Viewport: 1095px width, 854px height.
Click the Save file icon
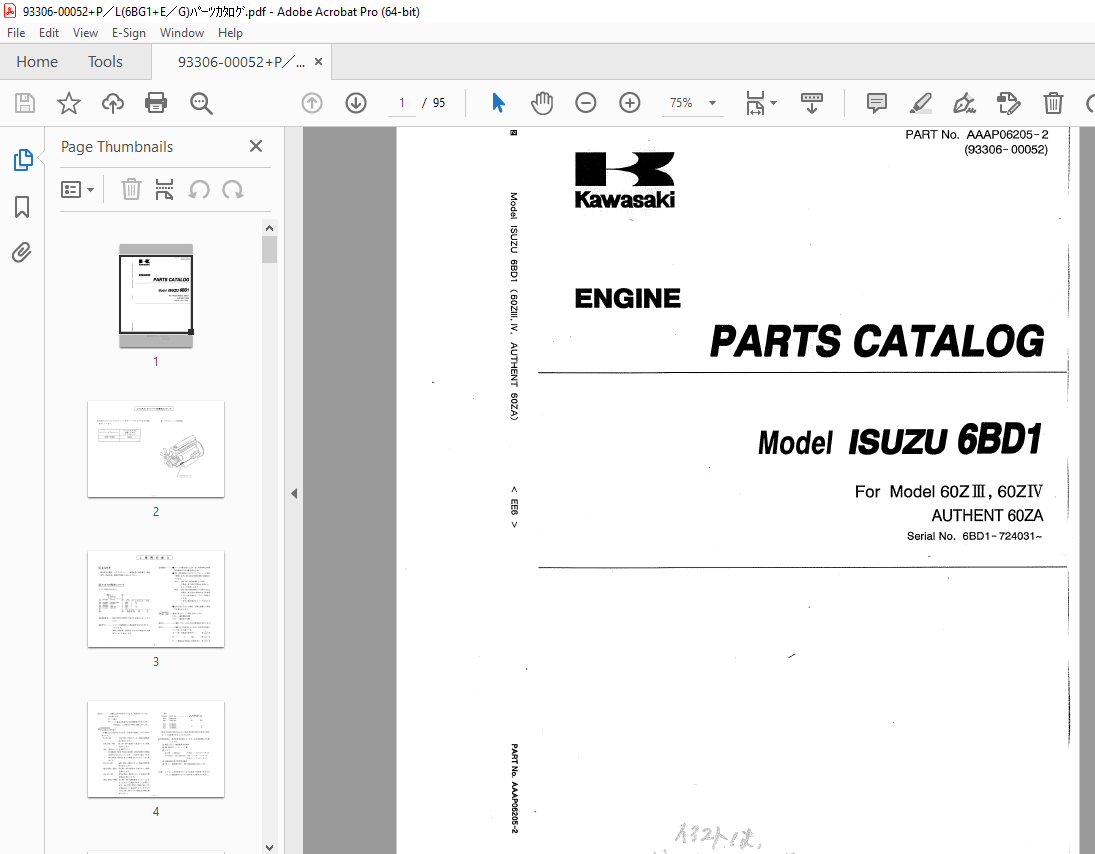[x=25, y=103]
